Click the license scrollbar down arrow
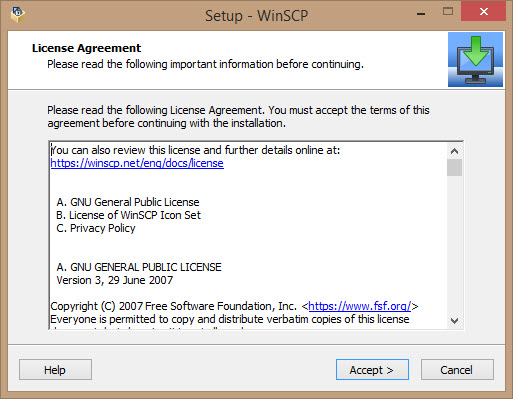Screen dimensions: 513x399 tap(454, 321)
